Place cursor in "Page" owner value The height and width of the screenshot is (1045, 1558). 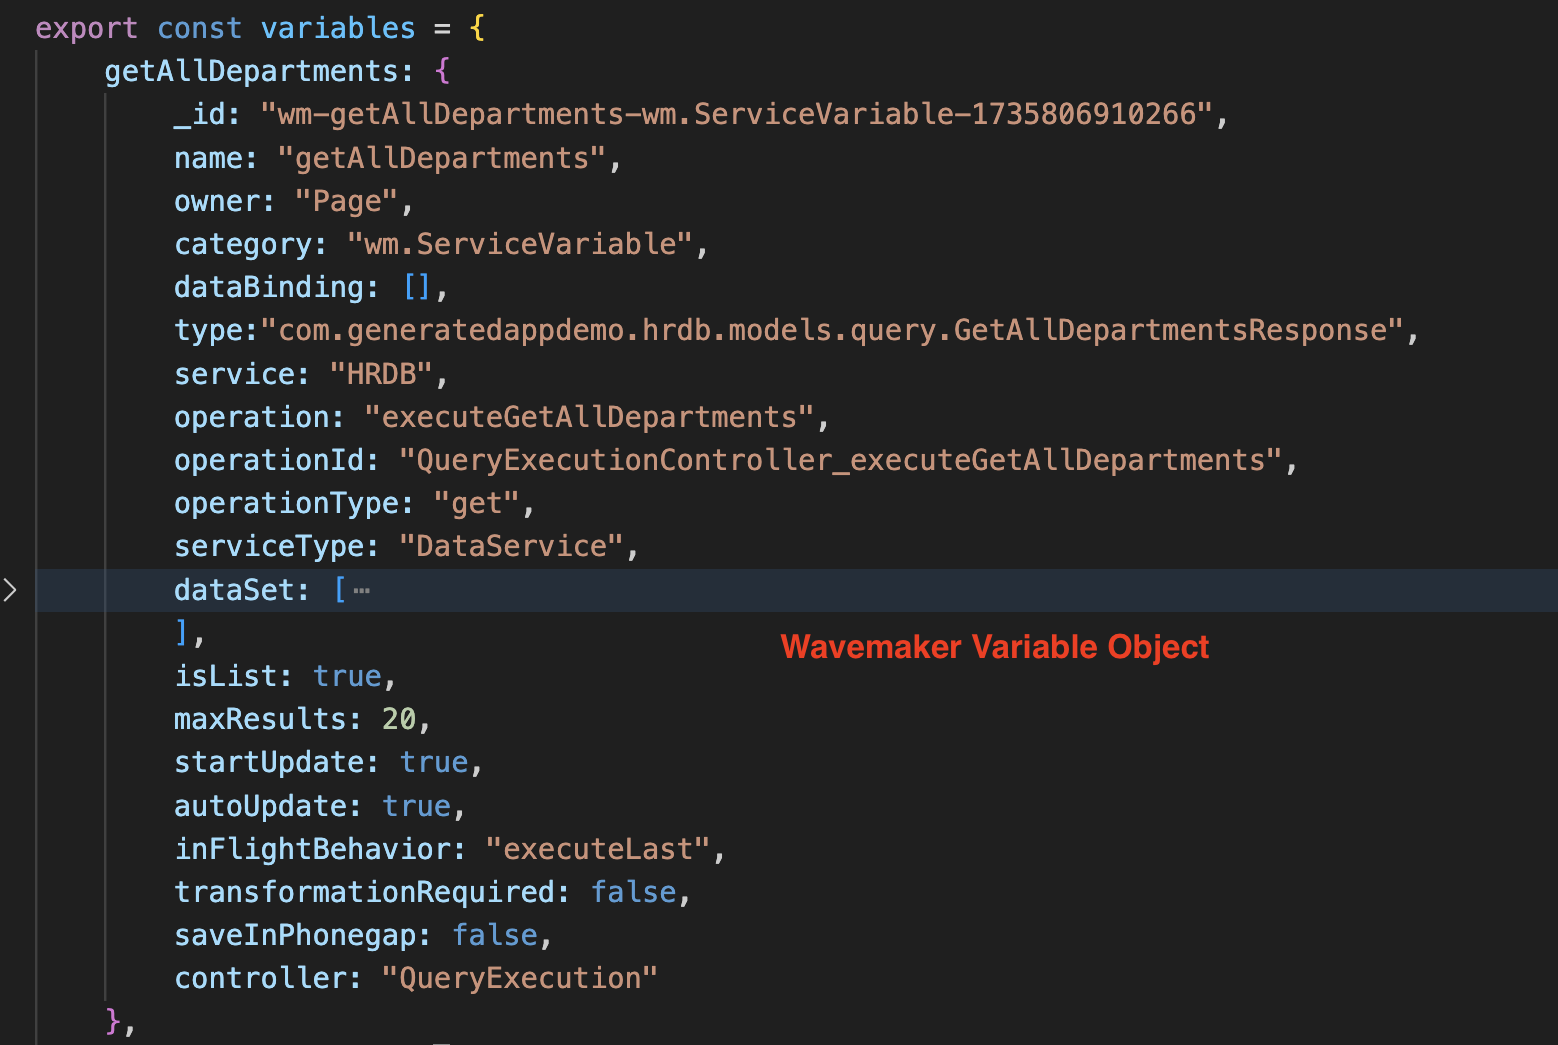346,201
